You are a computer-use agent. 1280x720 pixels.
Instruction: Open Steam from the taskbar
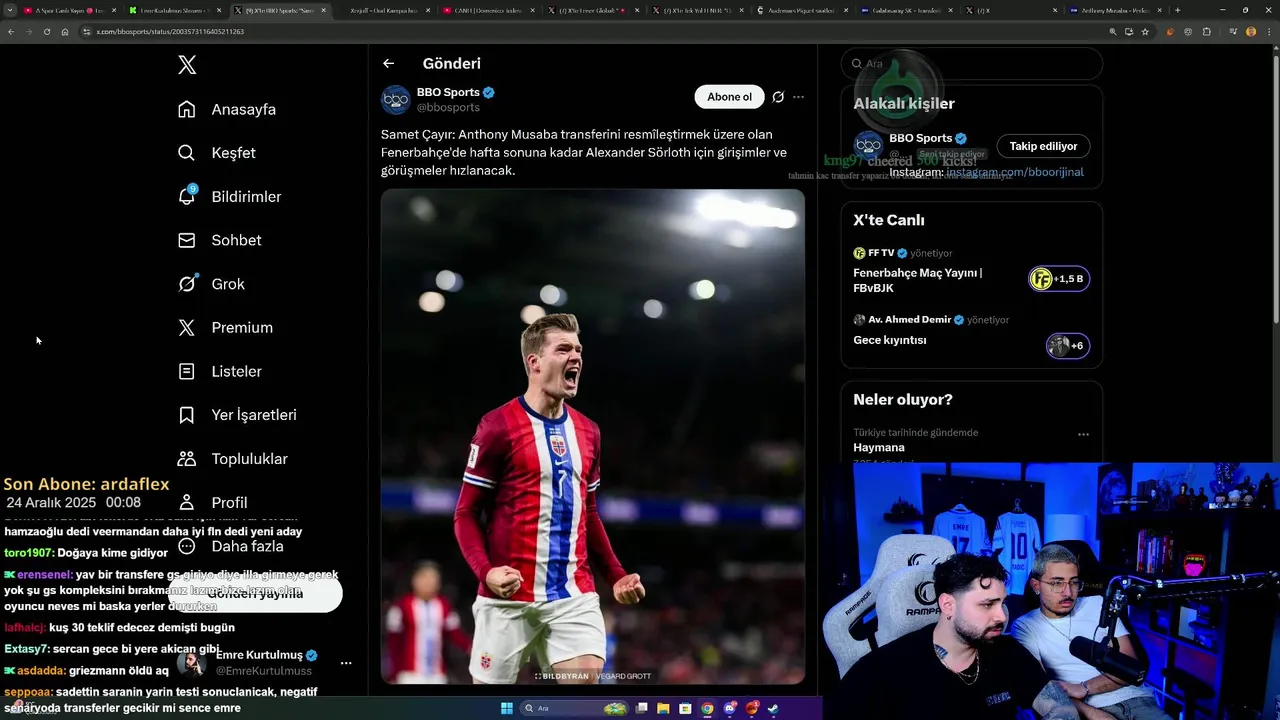point(774,708)
